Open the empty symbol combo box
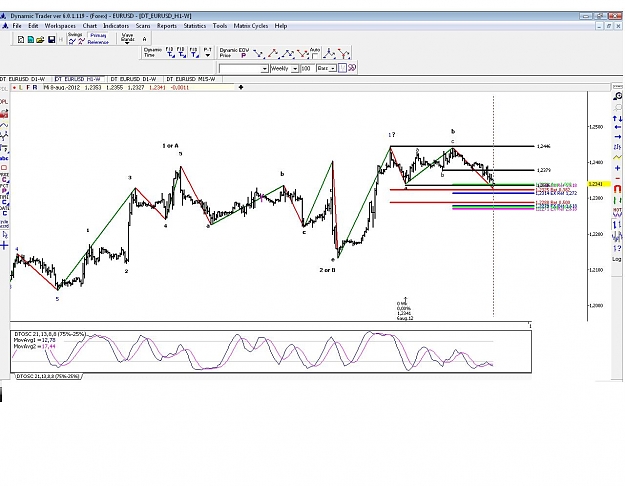The height and width of the screenshot is (486, 625). coord(244,69)
